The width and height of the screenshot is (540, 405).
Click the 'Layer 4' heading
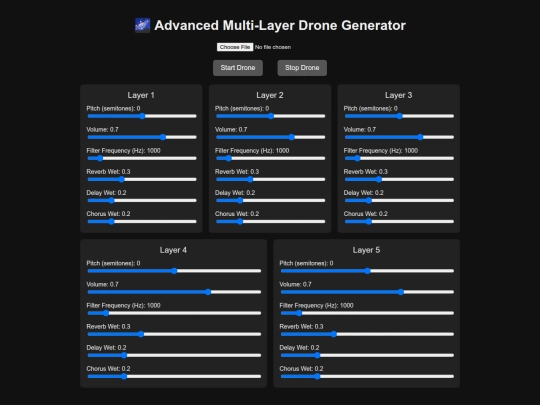click(173, 250)
